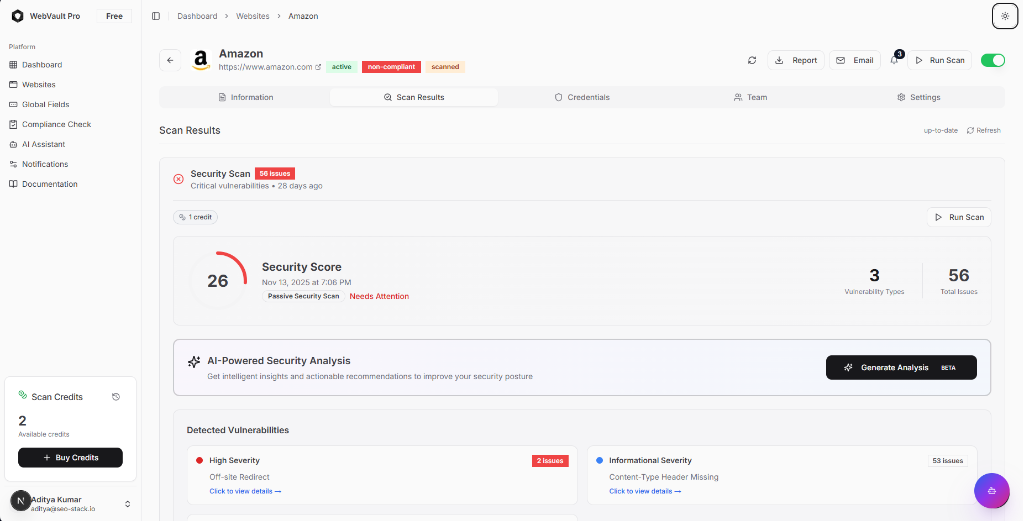Expand Informational Severity view details
The image size is (1024, 521).
(x=644, y=491)
